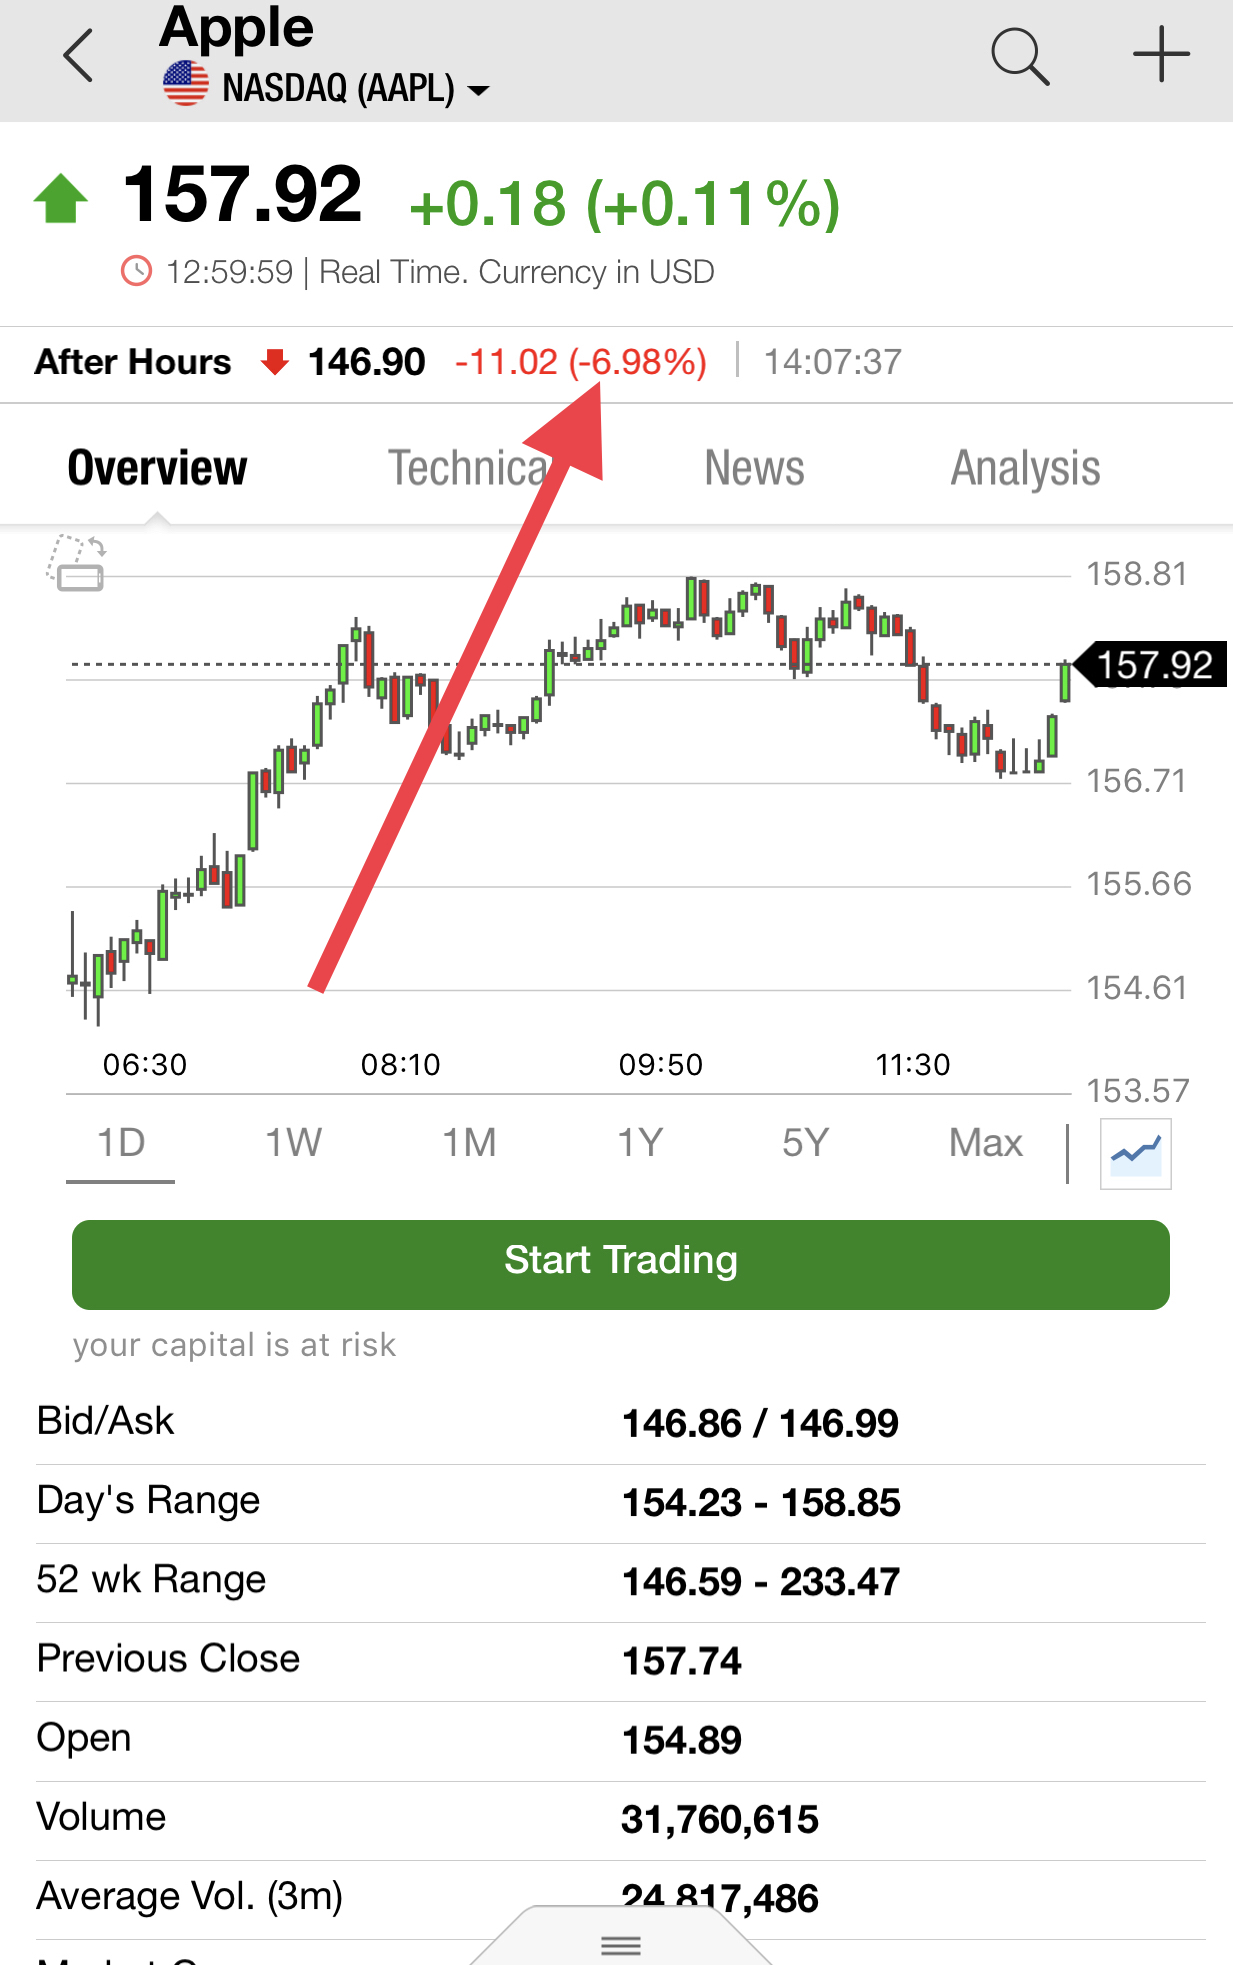Switch chart type via line-chart icon
This screenshot has width=1233, height=1965.
pyautogui.click(x=1136, y=1154)
